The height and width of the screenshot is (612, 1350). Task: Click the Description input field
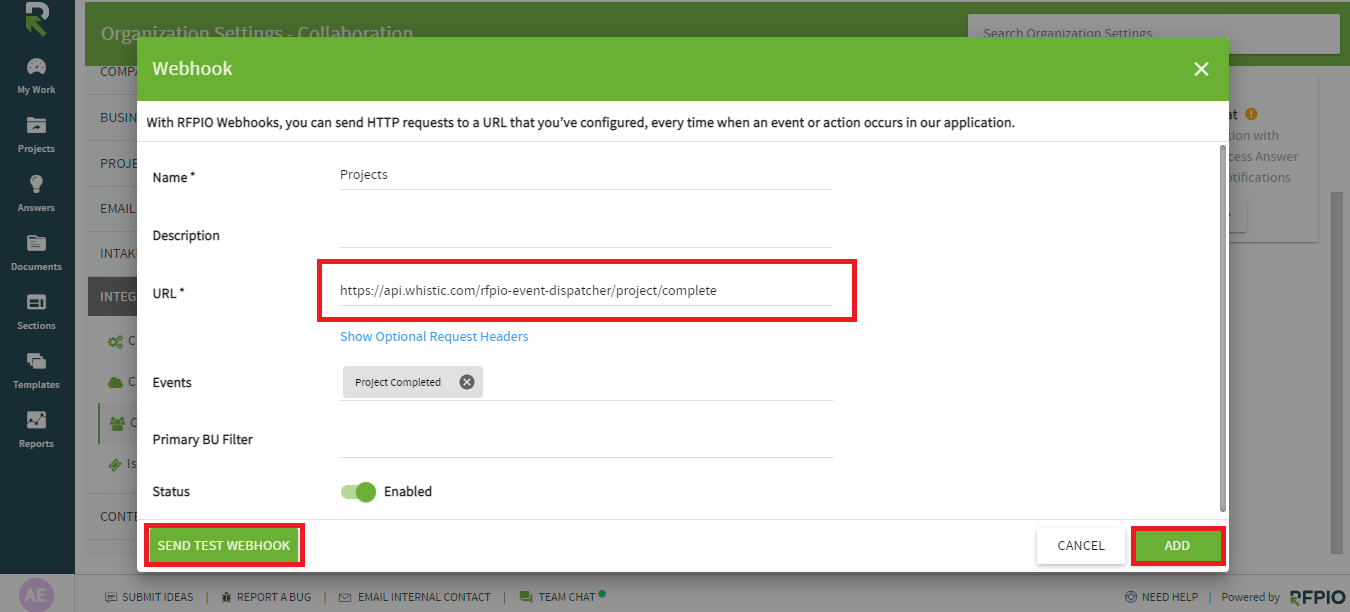pos(586,234)
